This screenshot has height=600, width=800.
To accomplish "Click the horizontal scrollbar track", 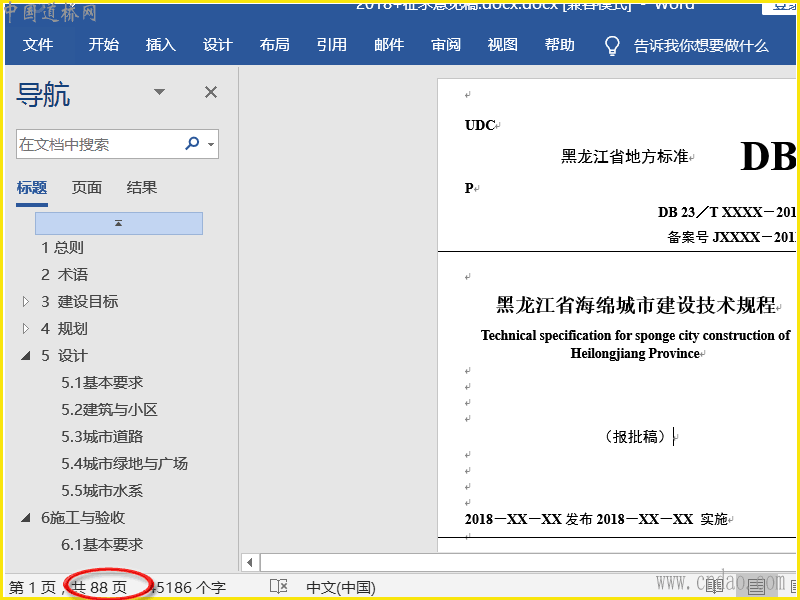I will click(x=528, y=563).
